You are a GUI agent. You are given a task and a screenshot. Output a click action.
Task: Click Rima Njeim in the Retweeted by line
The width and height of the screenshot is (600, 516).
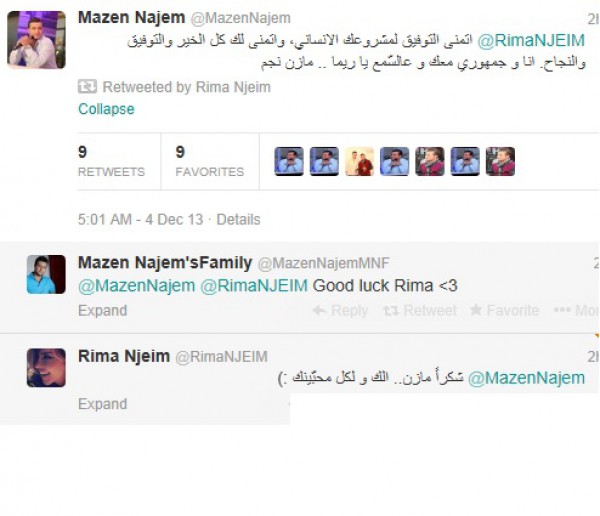[x=233, y=87]
